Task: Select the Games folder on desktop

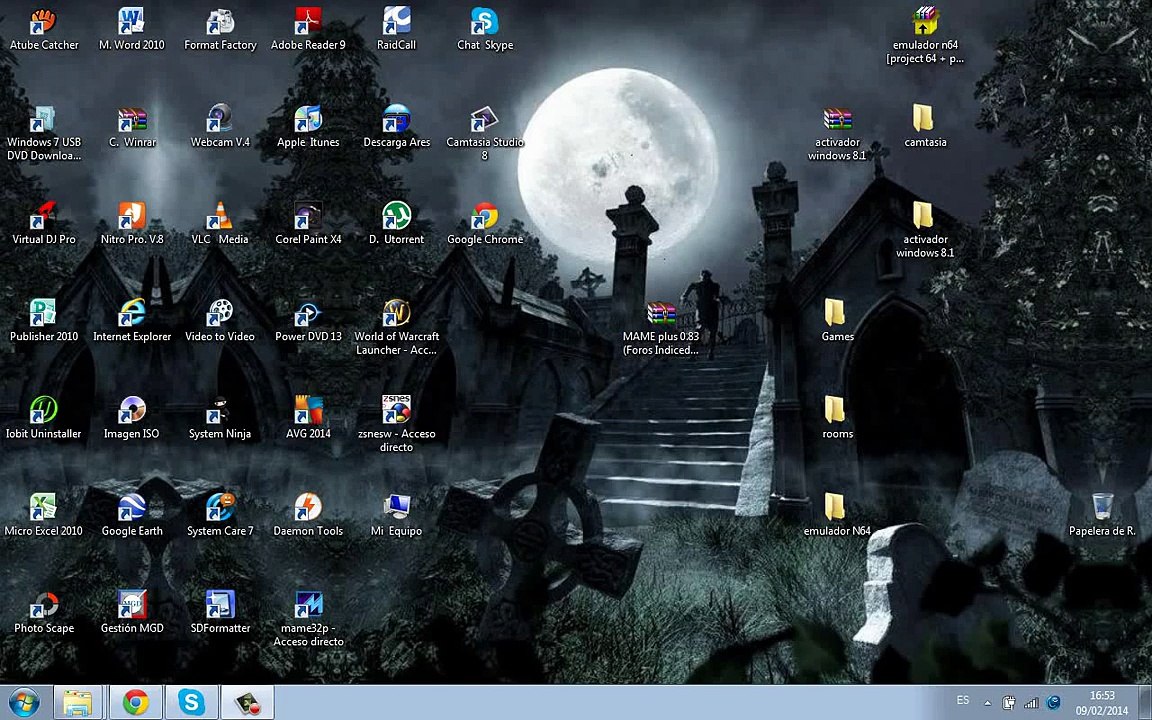Action: click(x=837, y=316)
